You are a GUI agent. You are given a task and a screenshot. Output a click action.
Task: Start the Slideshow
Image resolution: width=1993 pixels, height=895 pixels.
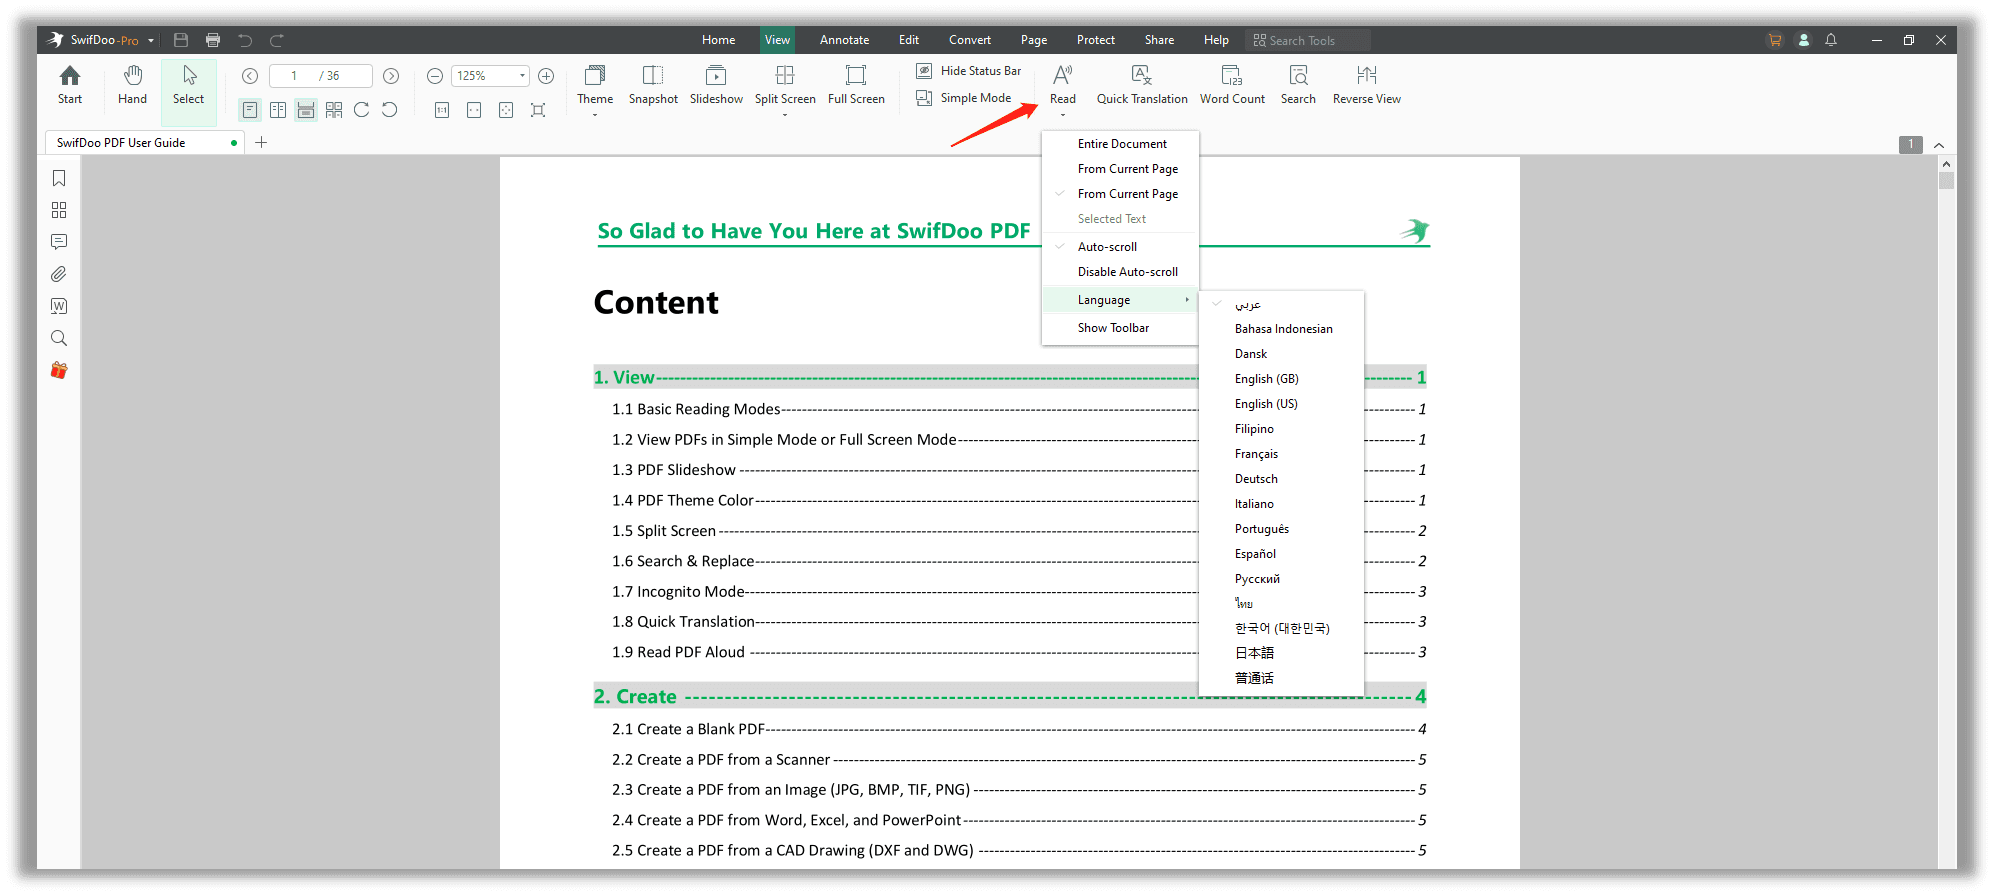coord(716,85)
